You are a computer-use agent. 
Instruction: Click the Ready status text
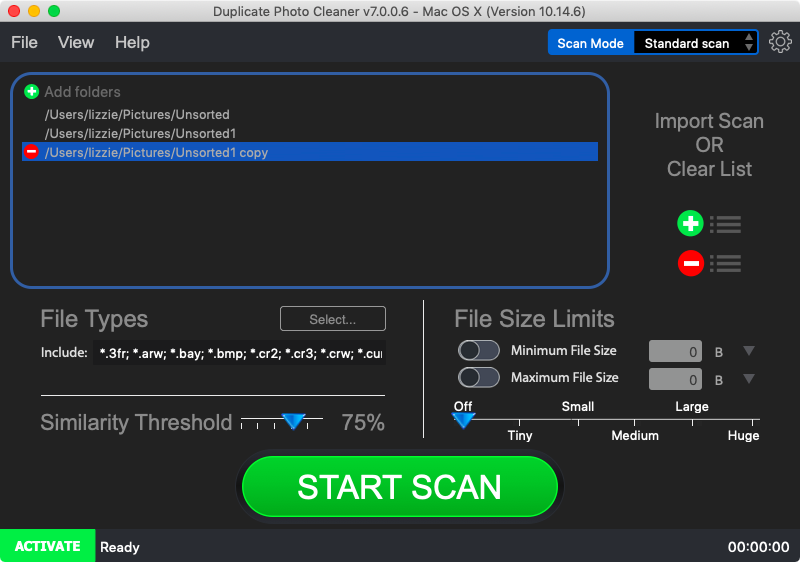click(120, 547)
